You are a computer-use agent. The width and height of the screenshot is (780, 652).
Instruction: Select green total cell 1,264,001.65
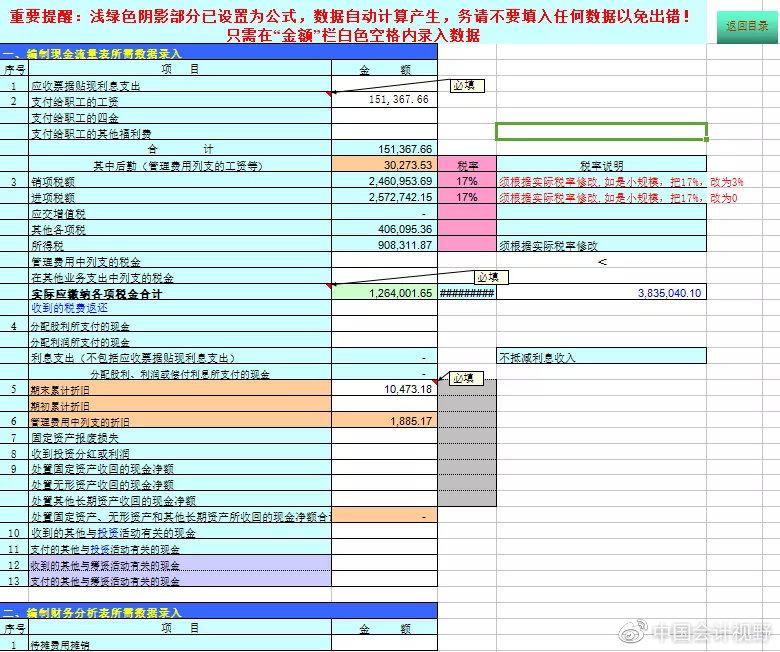385,292
